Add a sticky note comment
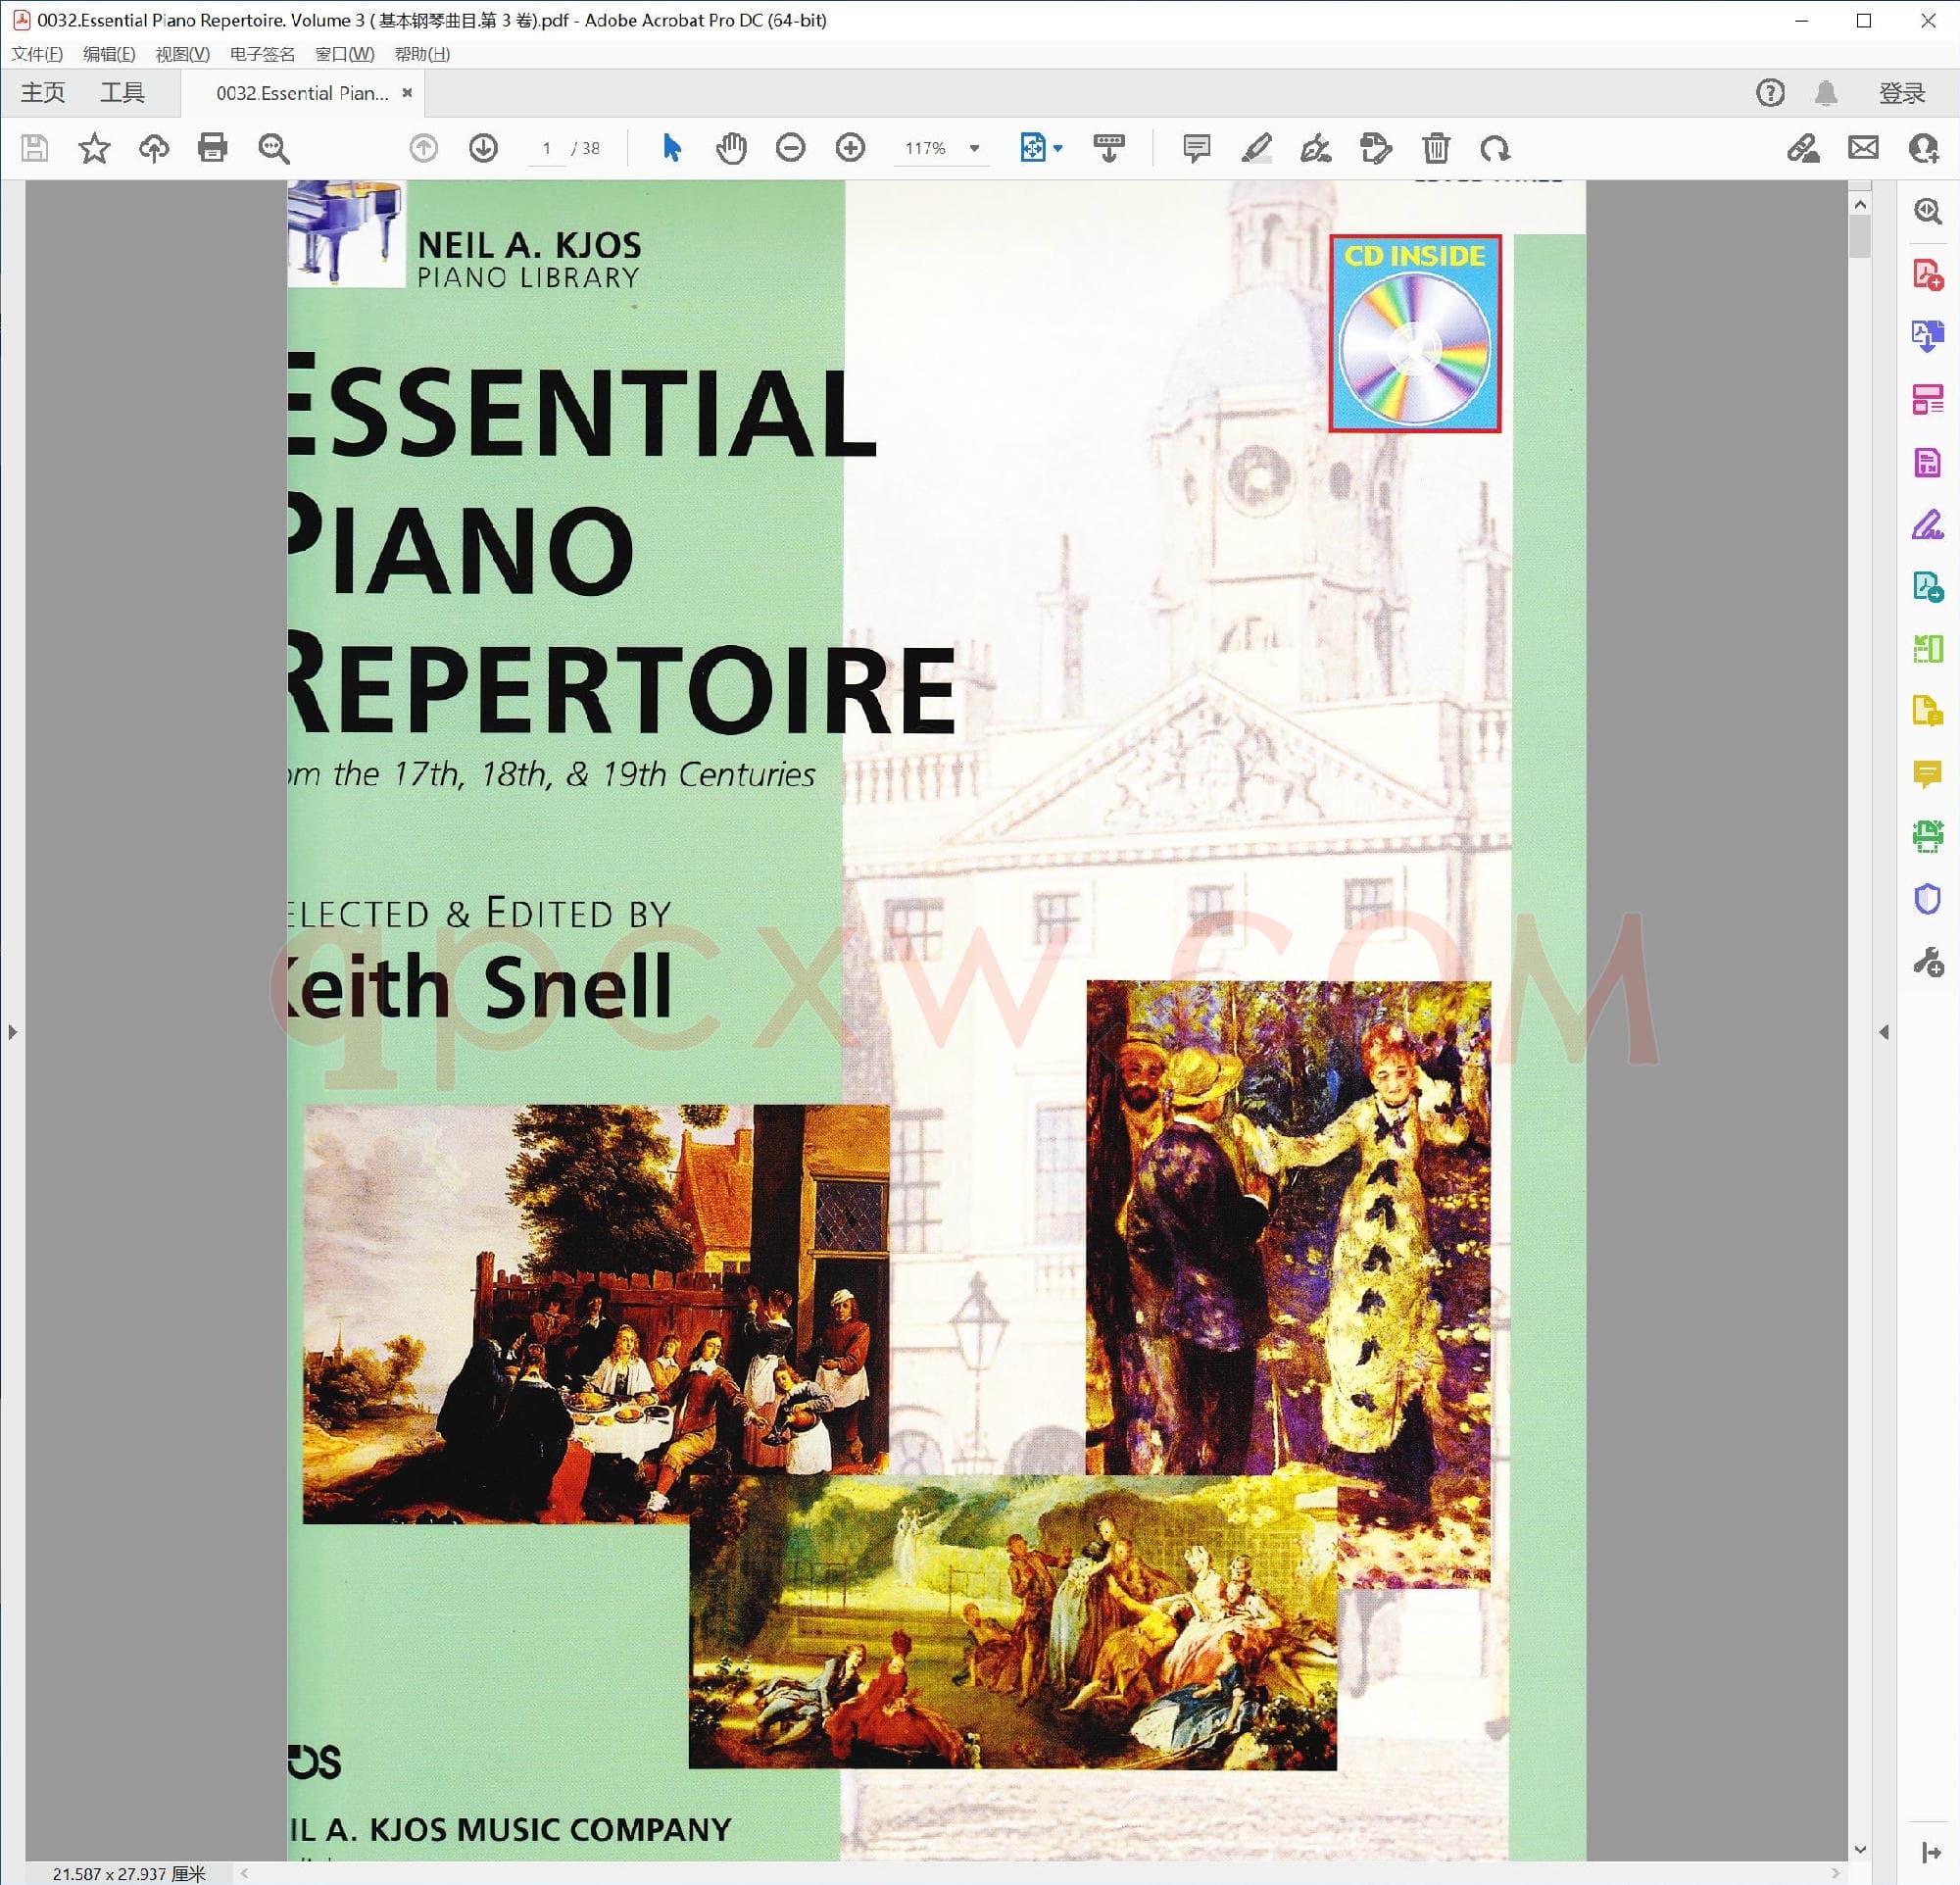 [1196, 148]
